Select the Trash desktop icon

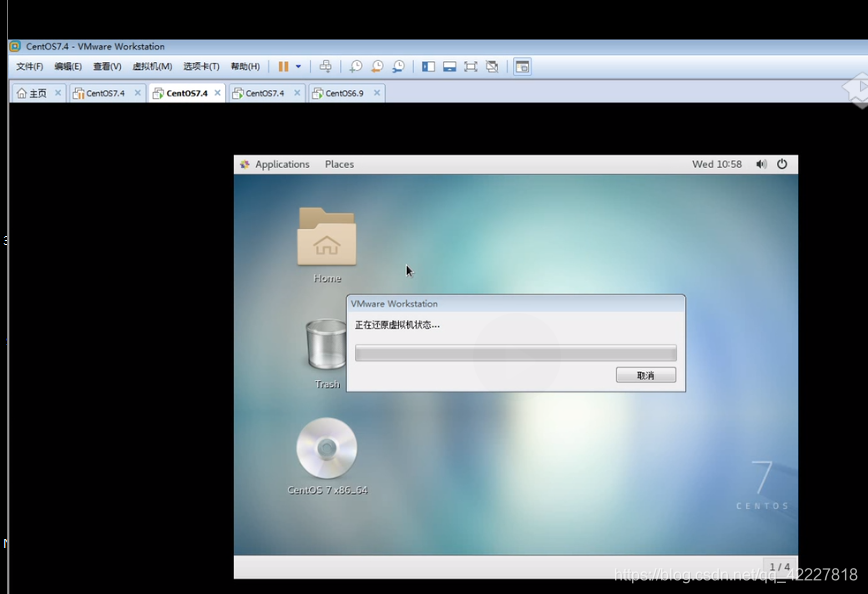tap(327, 353)
